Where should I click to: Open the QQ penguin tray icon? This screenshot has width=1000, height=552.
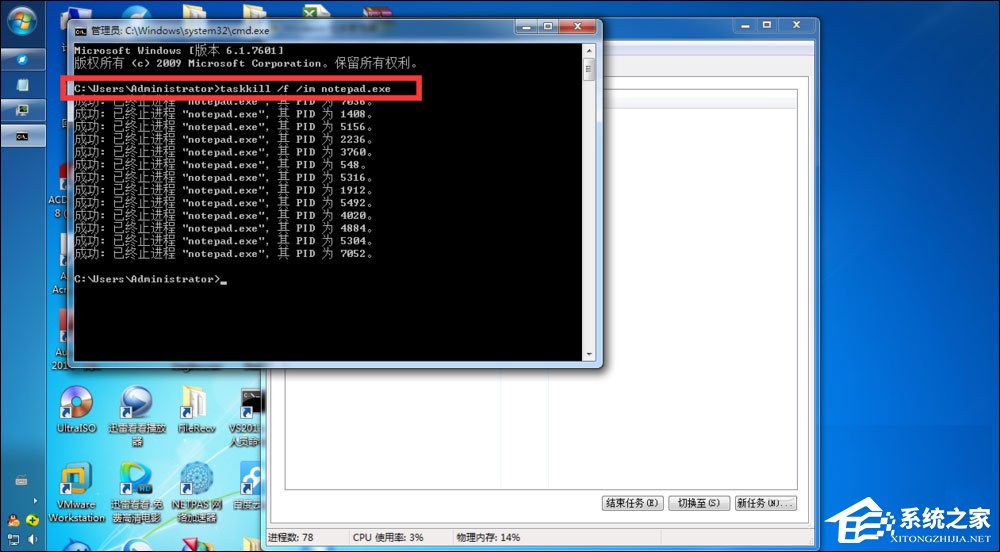pos(13,520)
